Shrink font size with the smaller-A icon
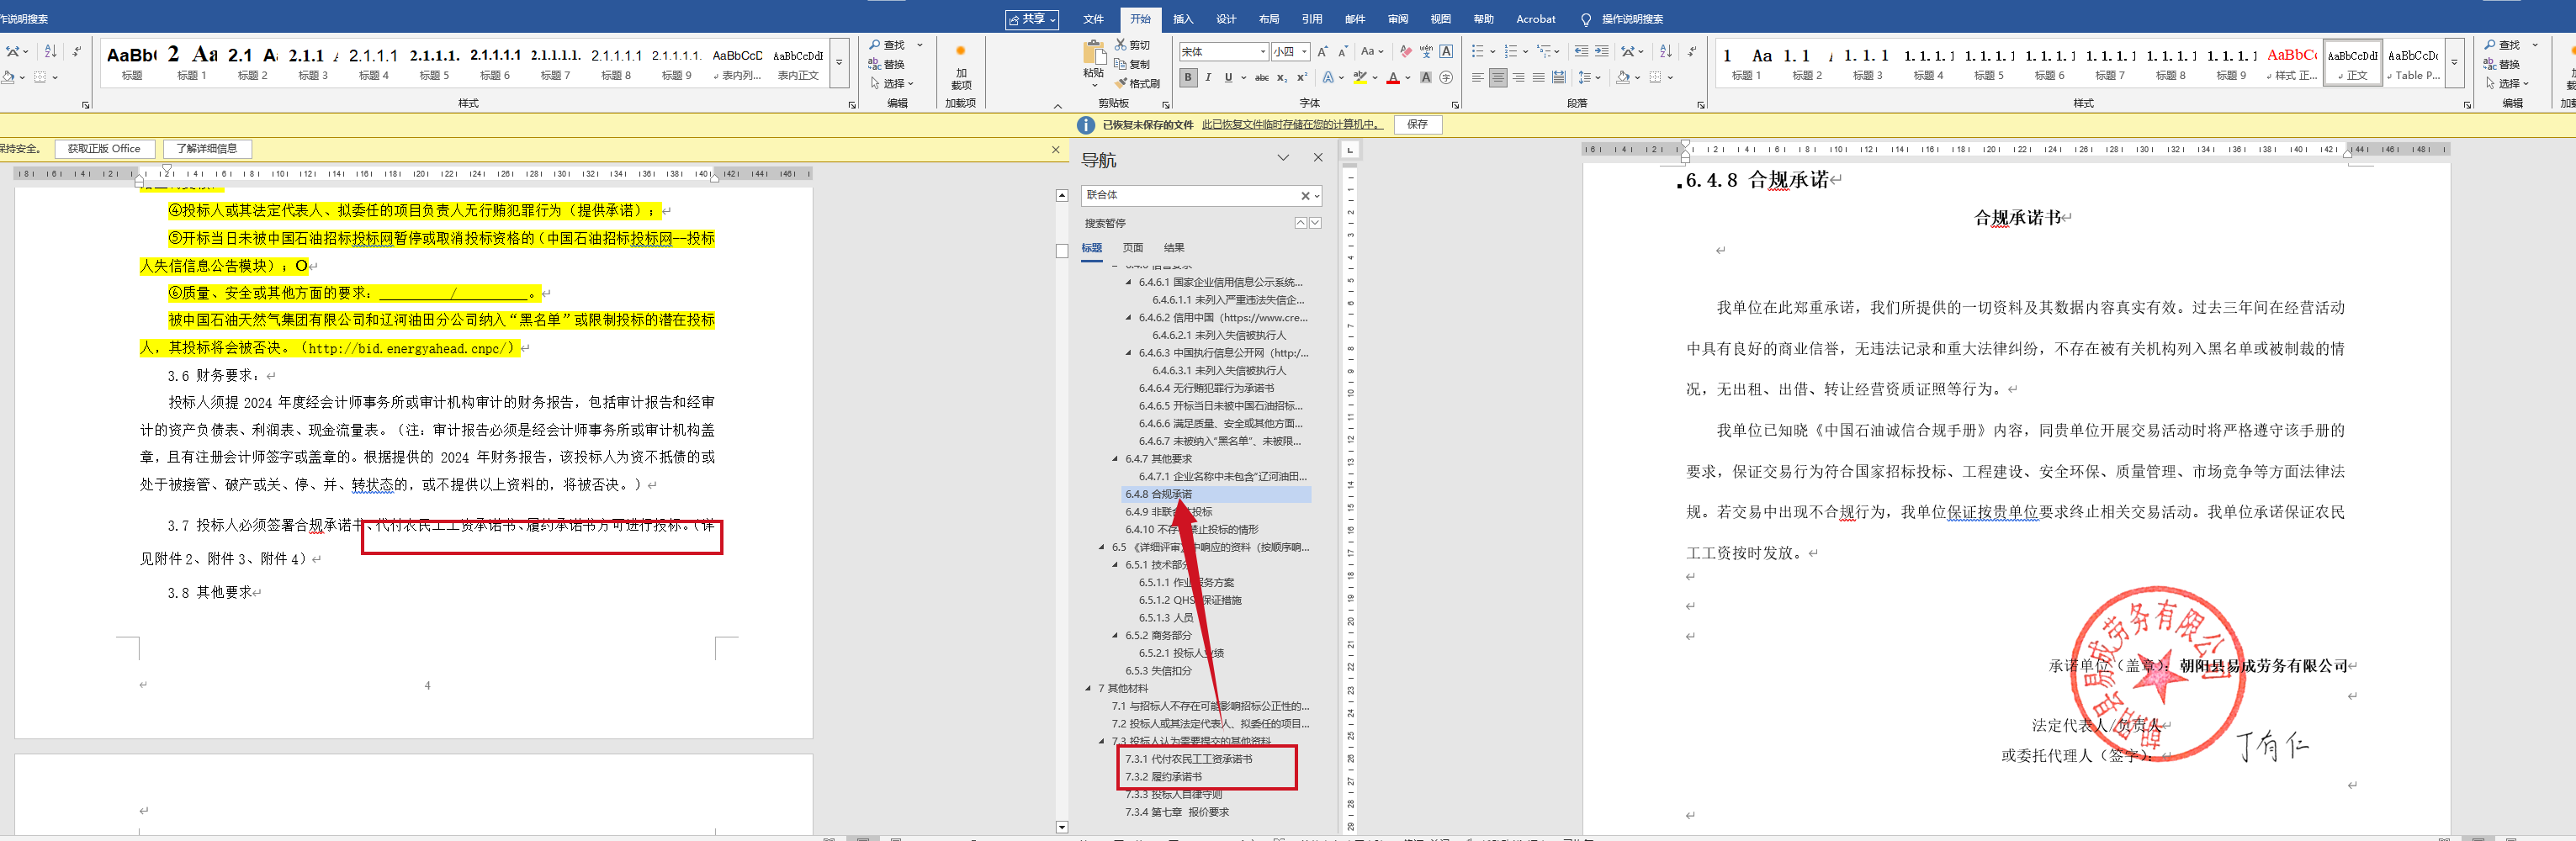The image size is (2576, 841). [1343, 51]
